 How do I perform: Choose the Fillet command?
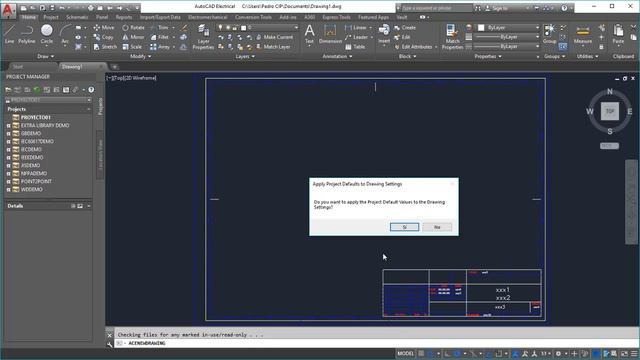[x=160, y=37]
